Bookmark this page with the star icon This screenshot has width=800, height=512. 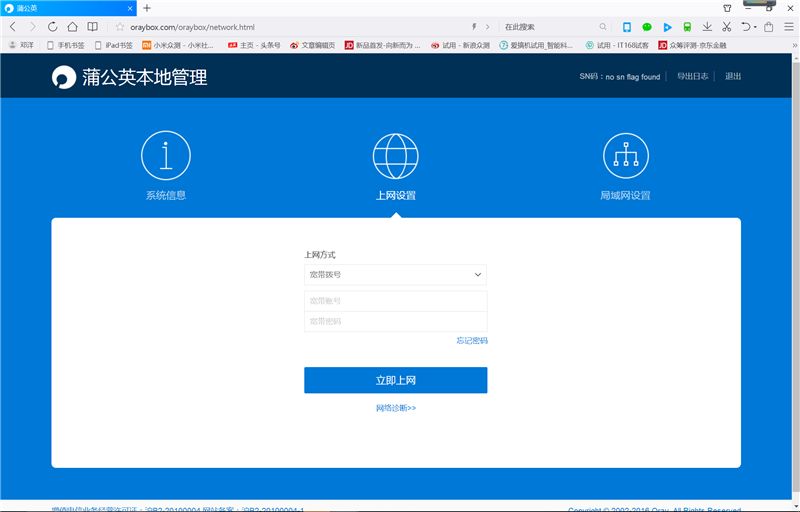pyautogui.click(x=120, y=27)
